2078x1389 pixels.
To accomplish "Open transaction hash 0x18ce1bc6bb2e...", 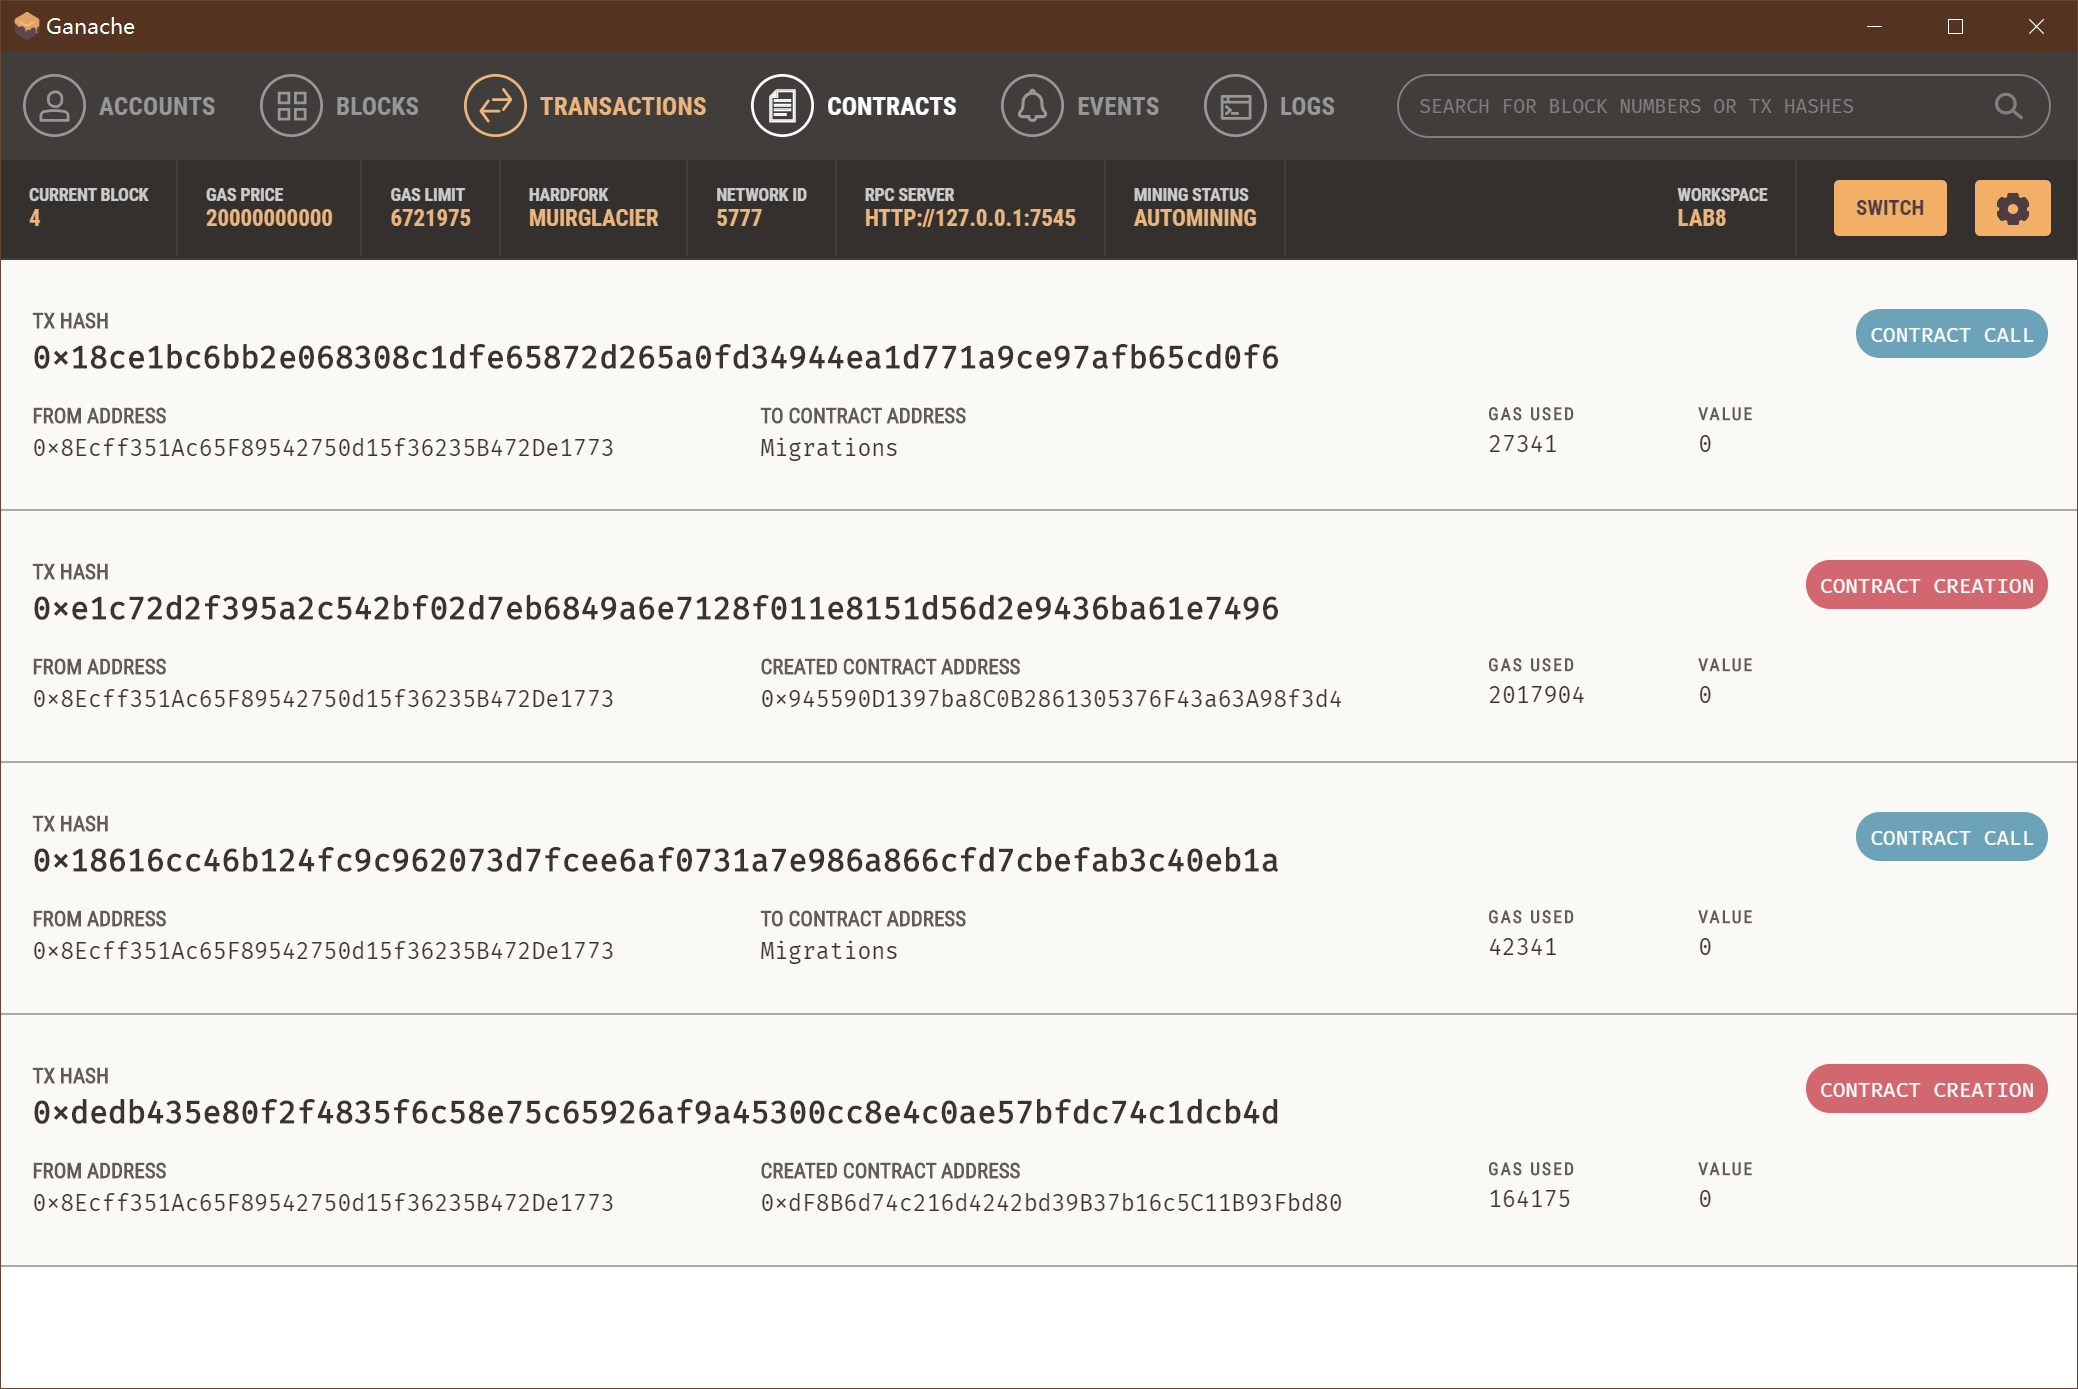I will [656, 358].
